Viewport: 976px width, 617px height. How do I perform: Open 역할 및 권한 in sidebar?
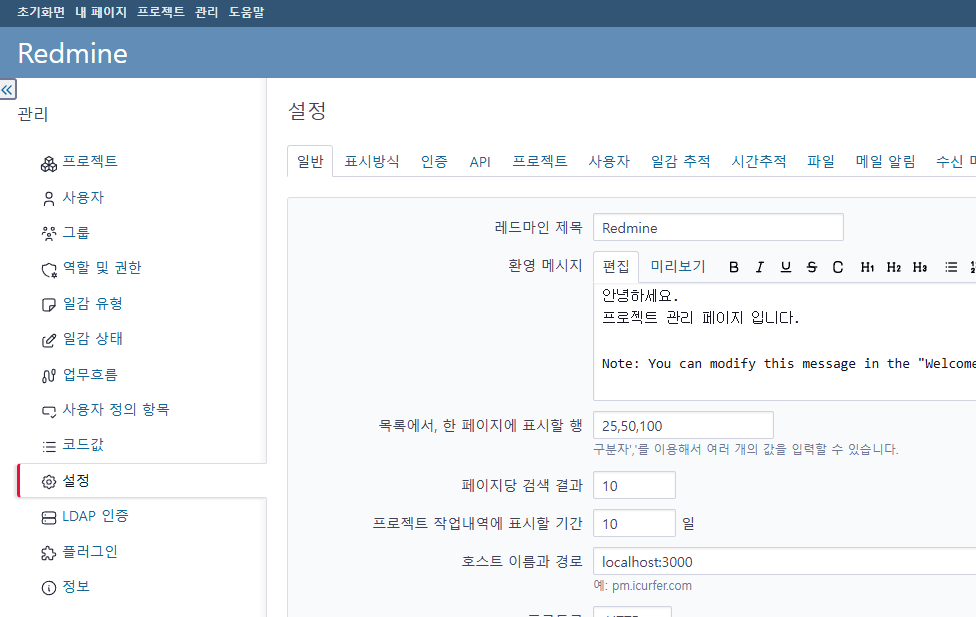click(x=102, y=268)
